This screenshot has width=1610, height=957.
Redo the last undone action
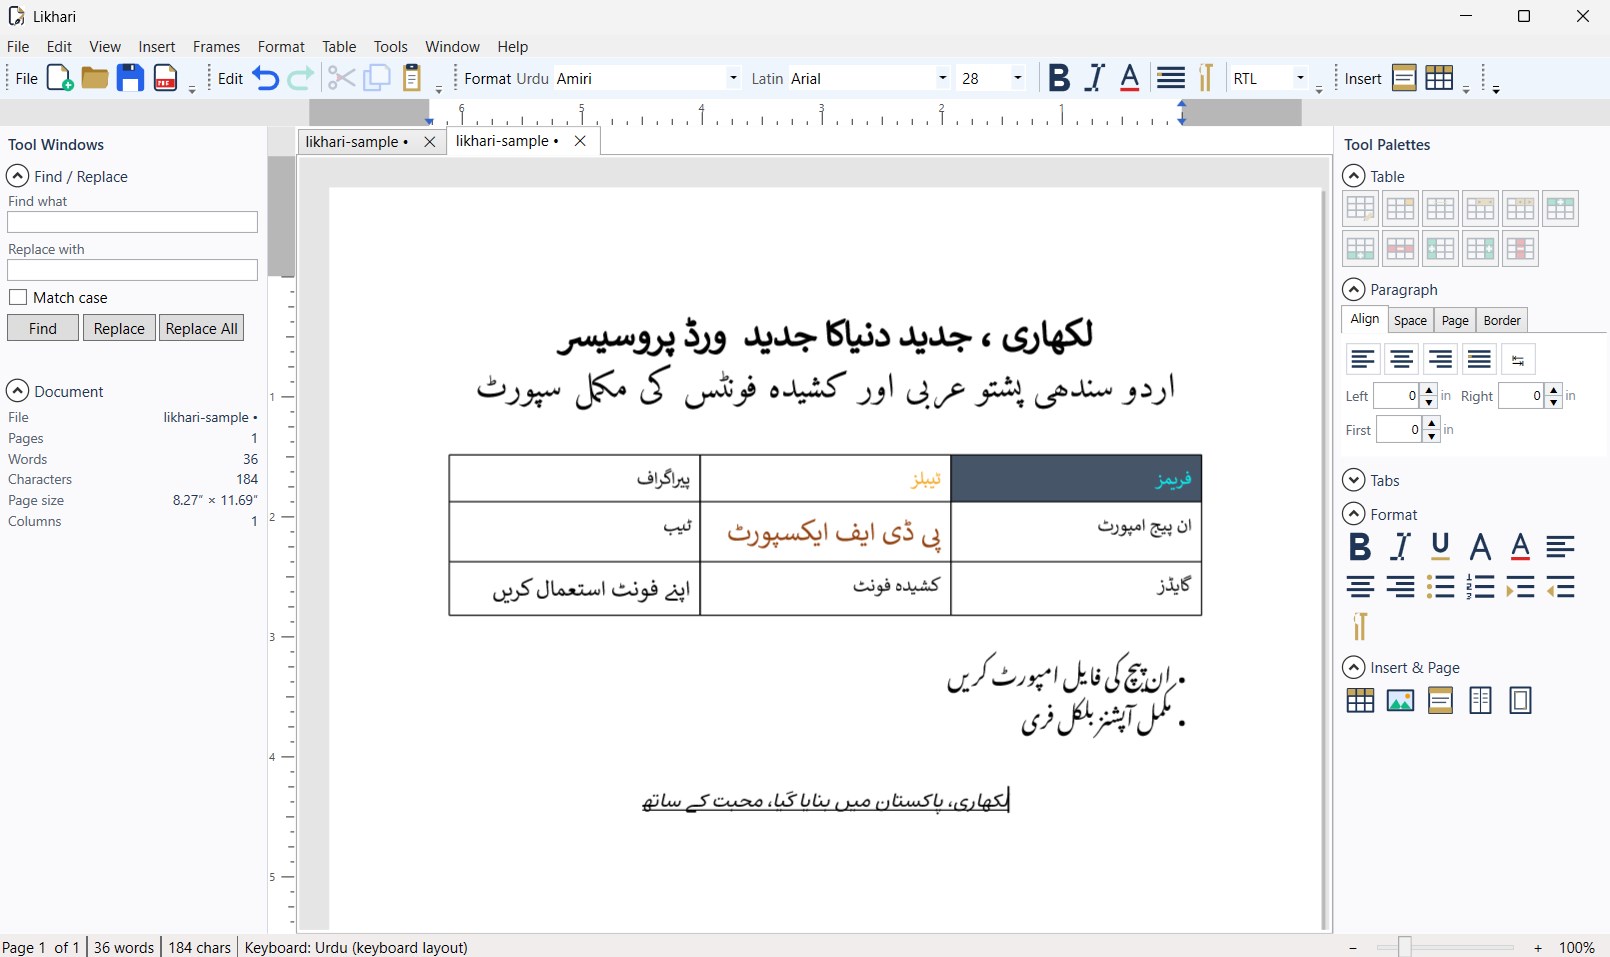point(300,78)
